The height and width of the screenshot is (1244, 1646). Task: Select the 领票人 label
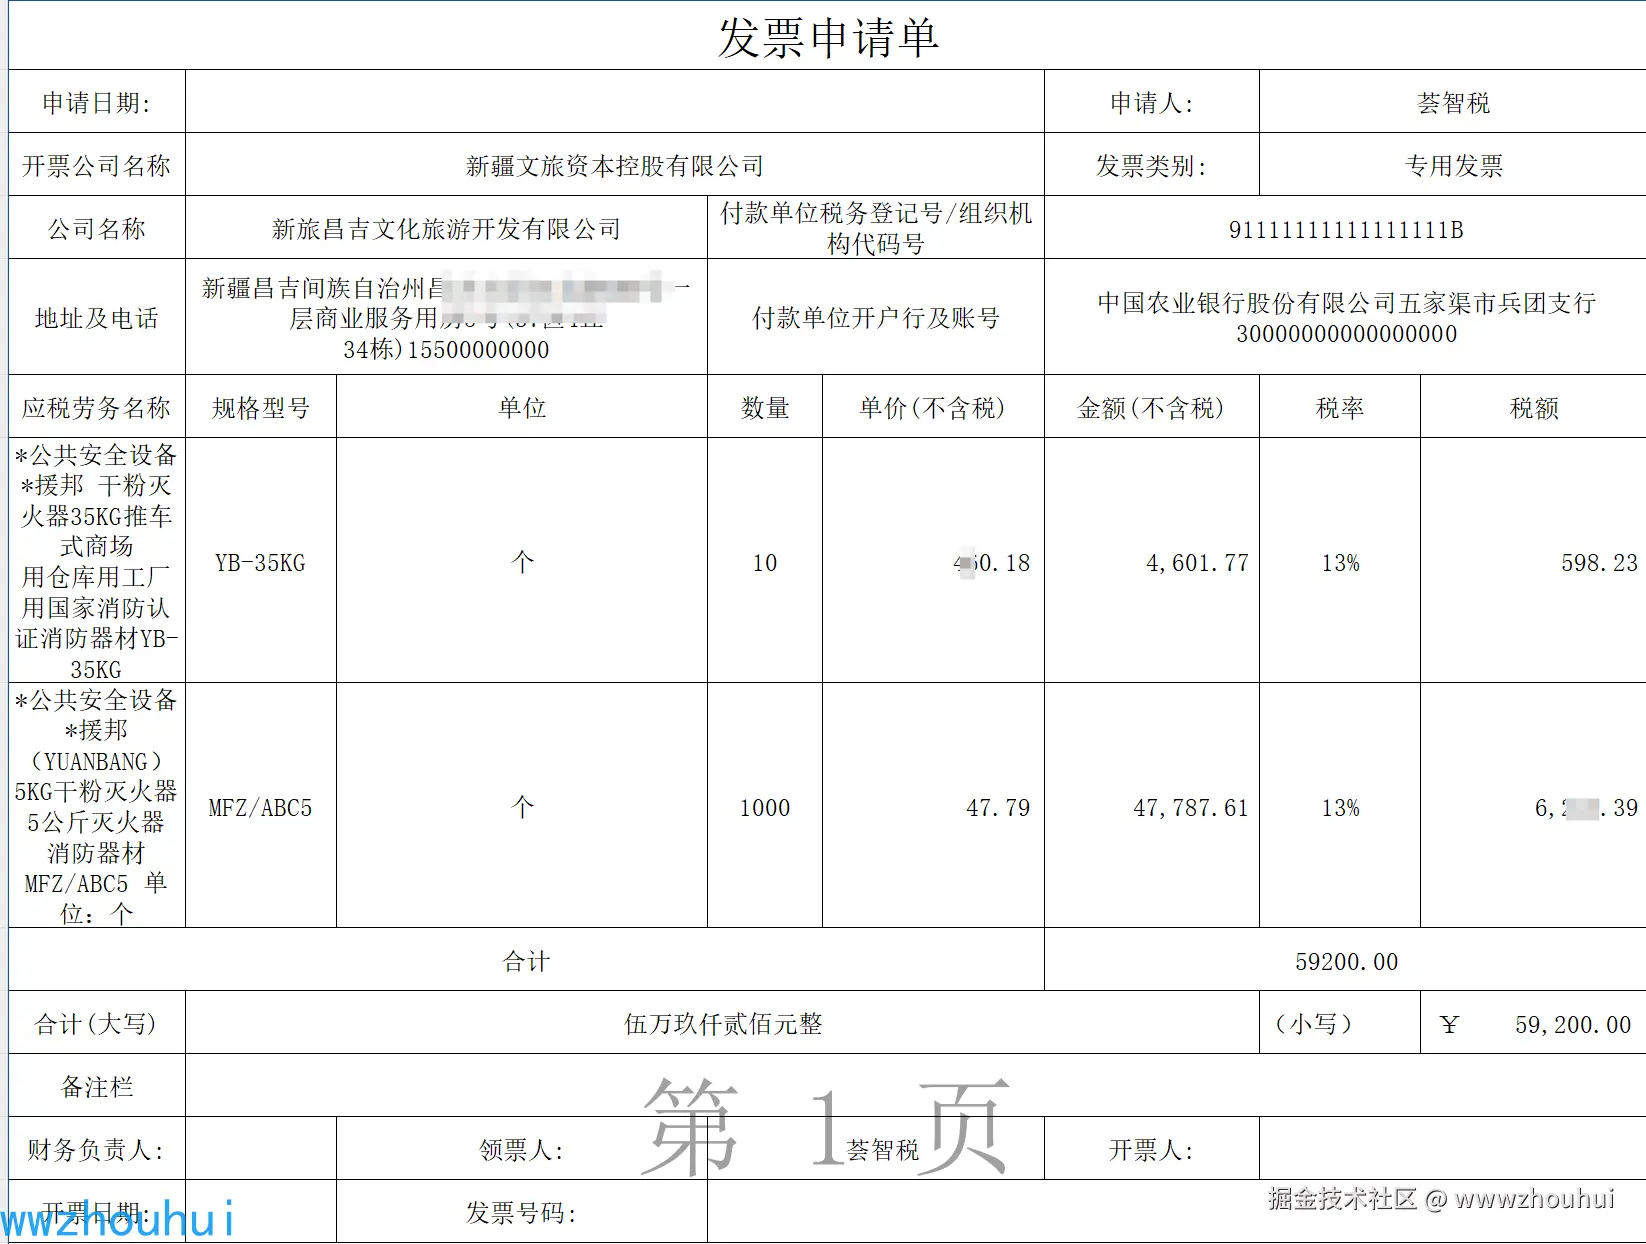tap(522, 1150)
